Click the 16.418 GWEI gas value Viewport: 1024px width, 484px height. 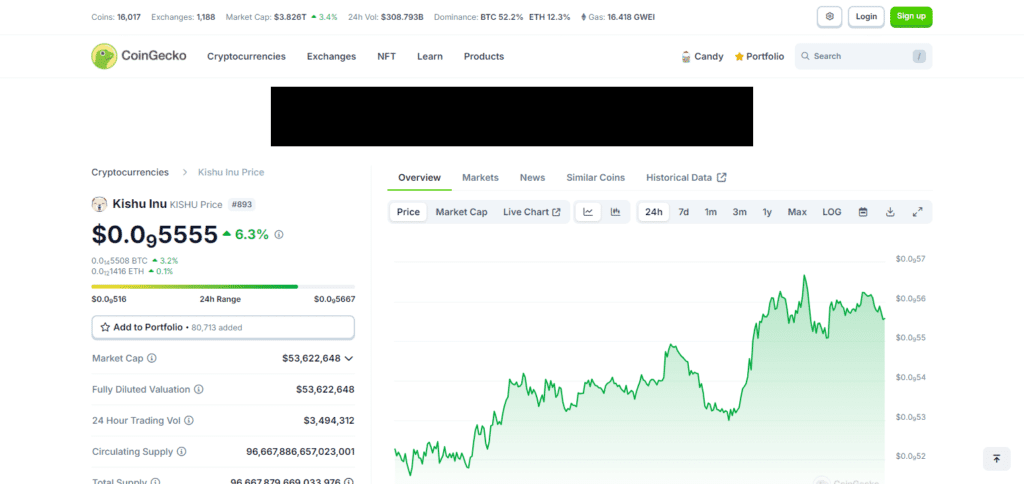pos(631,17)
